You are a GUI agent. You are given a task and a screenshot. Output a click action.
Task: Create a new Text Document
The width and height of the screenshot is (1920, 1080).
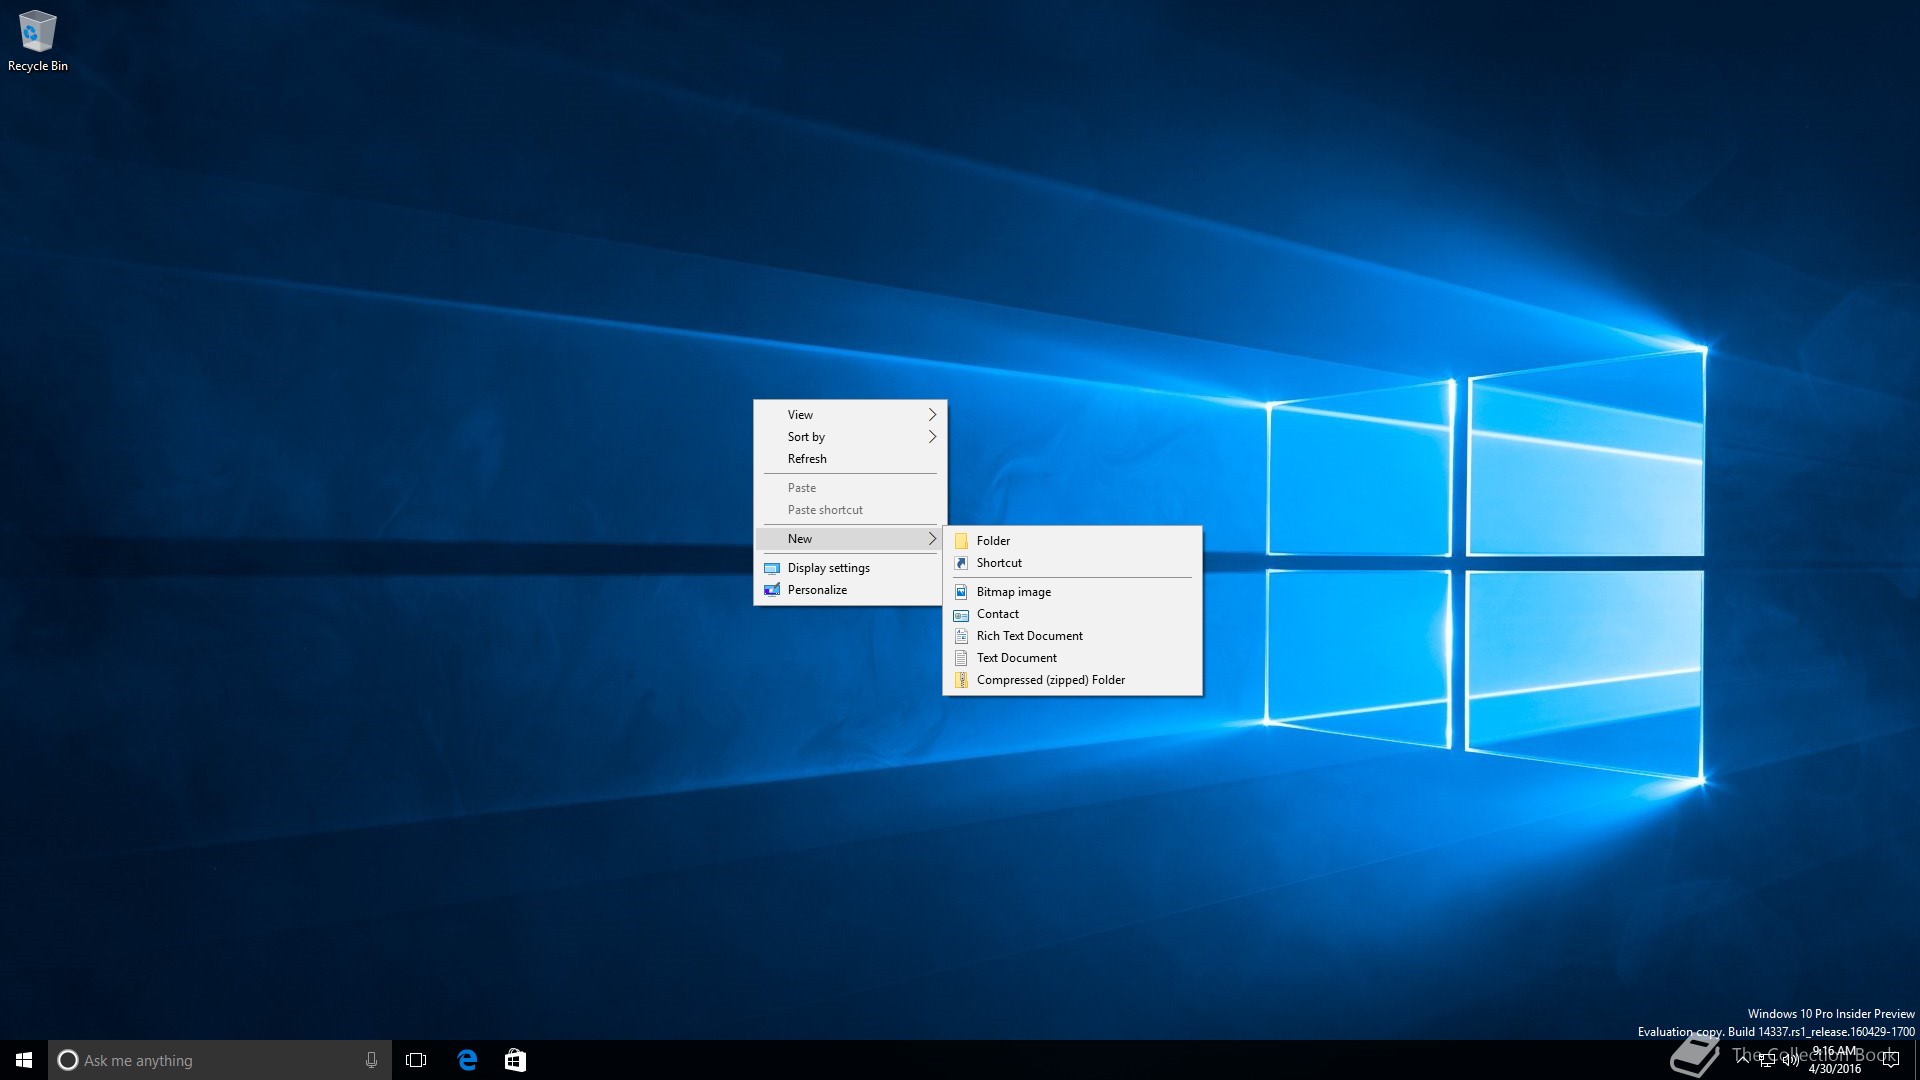[1072, 657]
